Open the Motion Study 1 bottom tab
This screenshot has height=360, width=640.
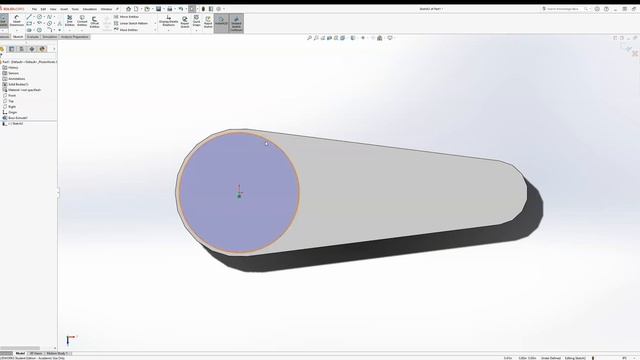pyautogui.click(x=57, y=353)
